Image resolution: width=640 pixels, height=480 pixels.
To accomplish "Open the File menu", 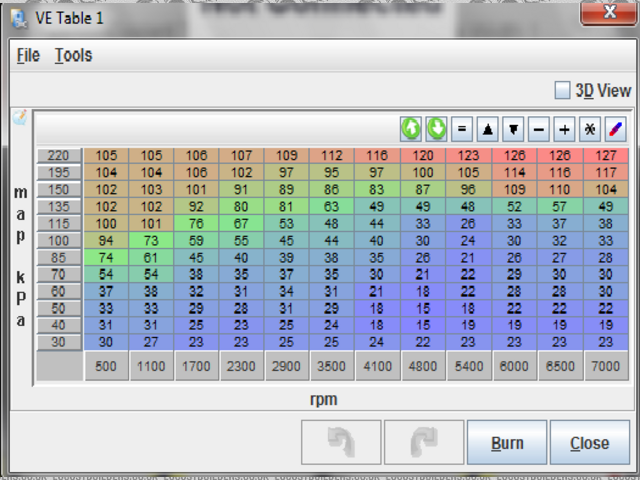I will tap(28, 56).
